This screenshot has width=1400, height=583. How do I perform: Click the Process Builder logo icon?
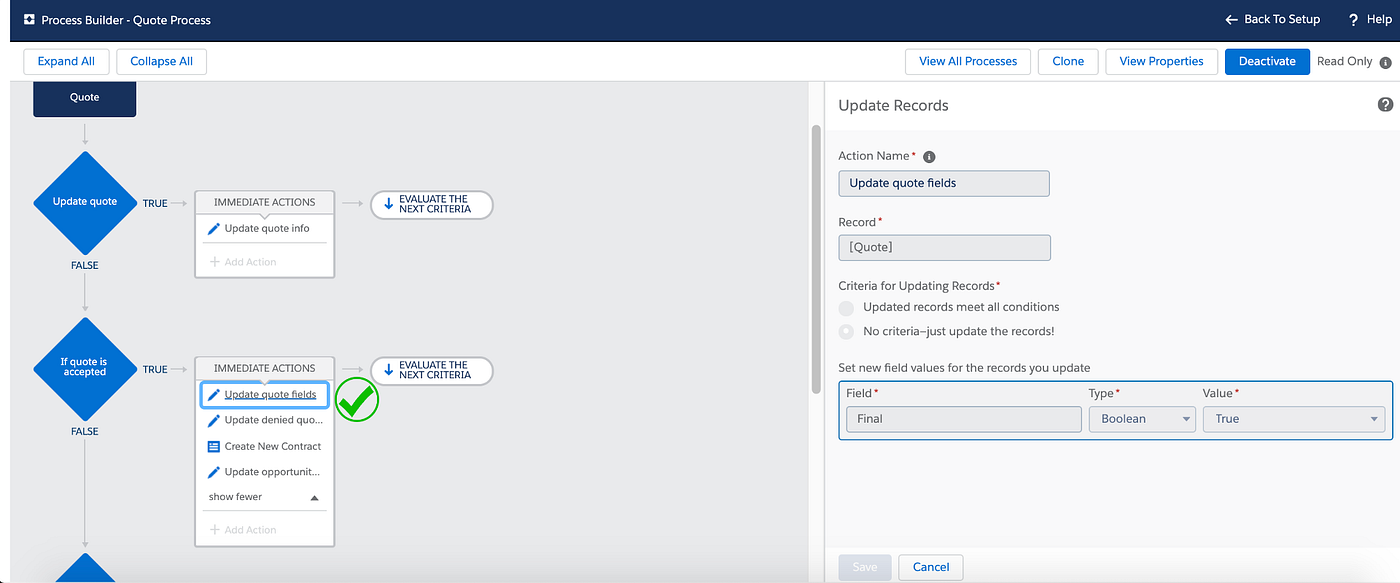click(x=29, y=19)
